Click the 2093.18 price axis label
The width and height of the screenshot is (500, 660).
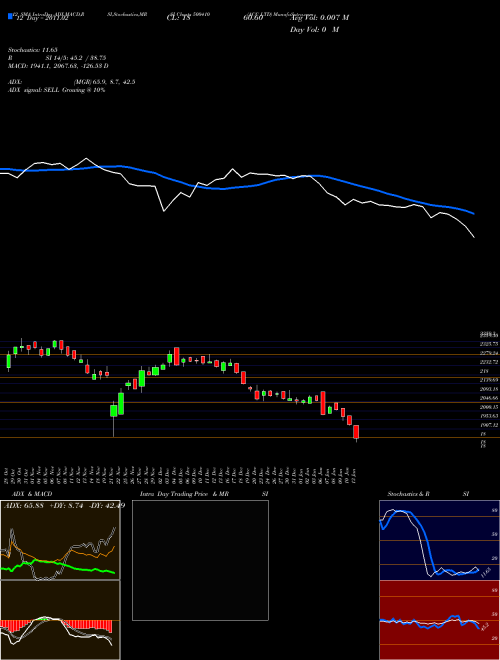(489, 389)
